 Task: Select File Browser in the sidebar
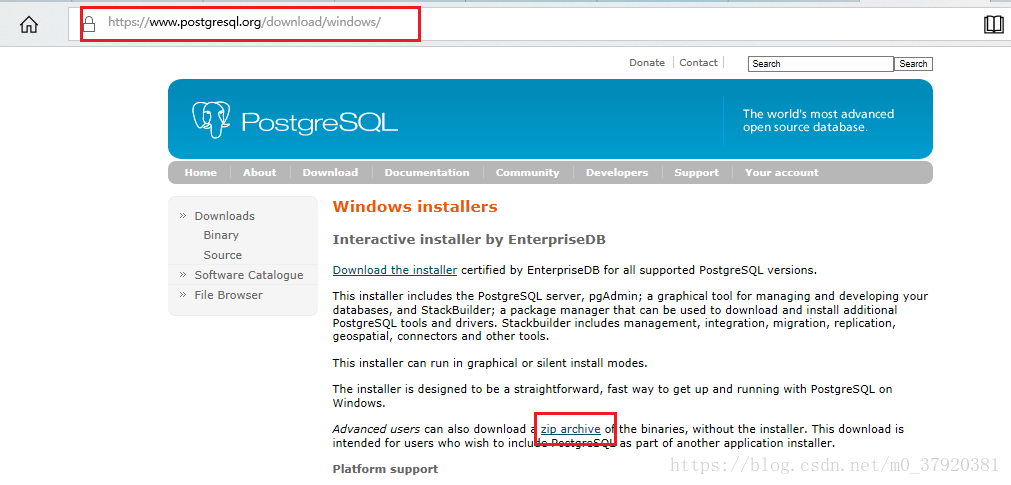click(228, 295)
